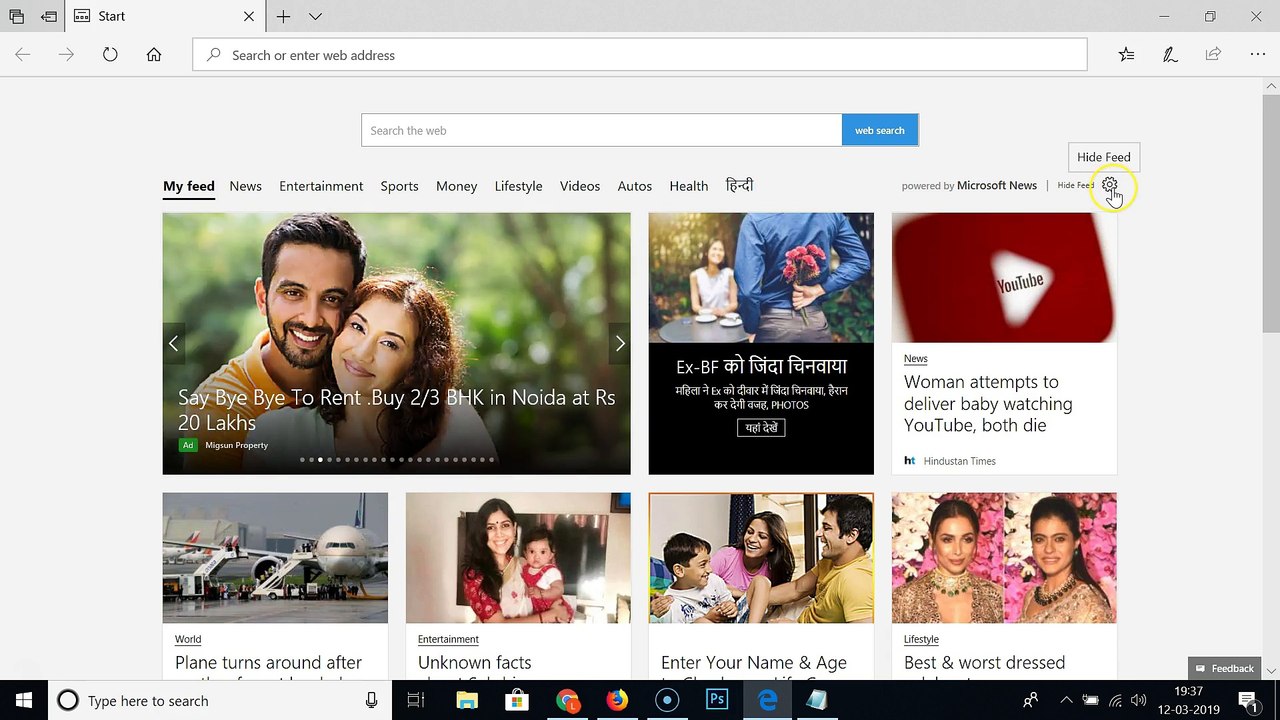Refresh the page
The height and width of the screenshot is (720, 1280).
pos(110,55)
